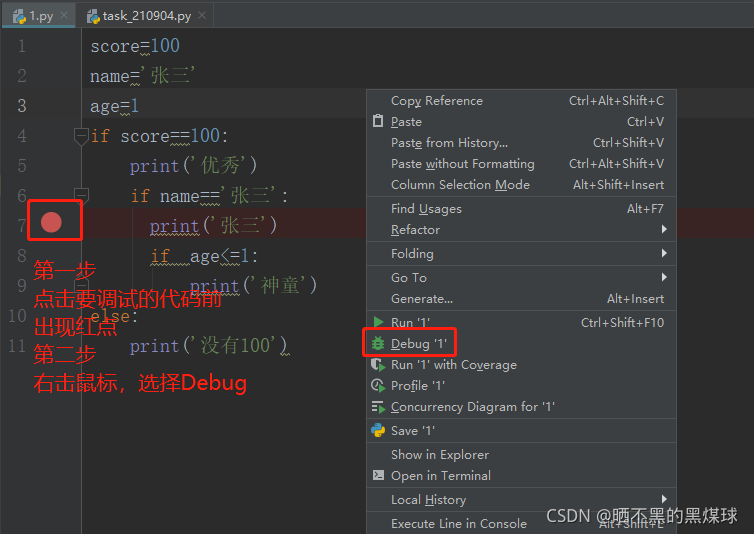The width and height of the screenshot is (754, 534).
Task: Expand the Go To submenu arrow
Action: click(664, 277)
